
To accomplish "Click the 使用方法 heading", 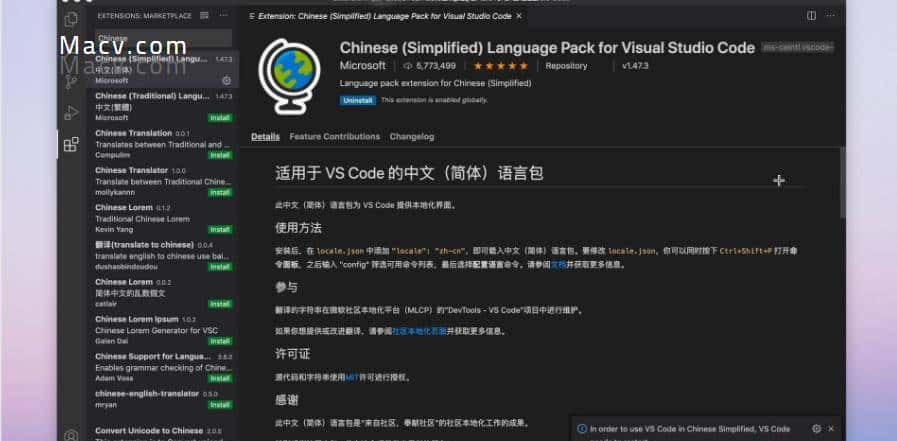I will tap(298, 228).
